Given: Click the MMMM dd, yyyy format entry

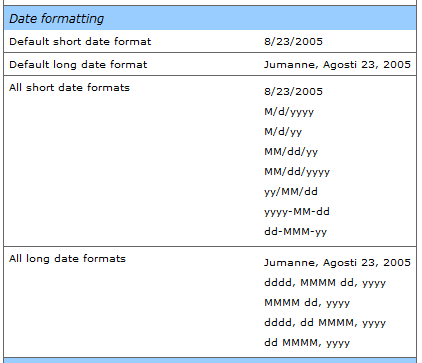Looking at the screenshot, I should 307,303.
